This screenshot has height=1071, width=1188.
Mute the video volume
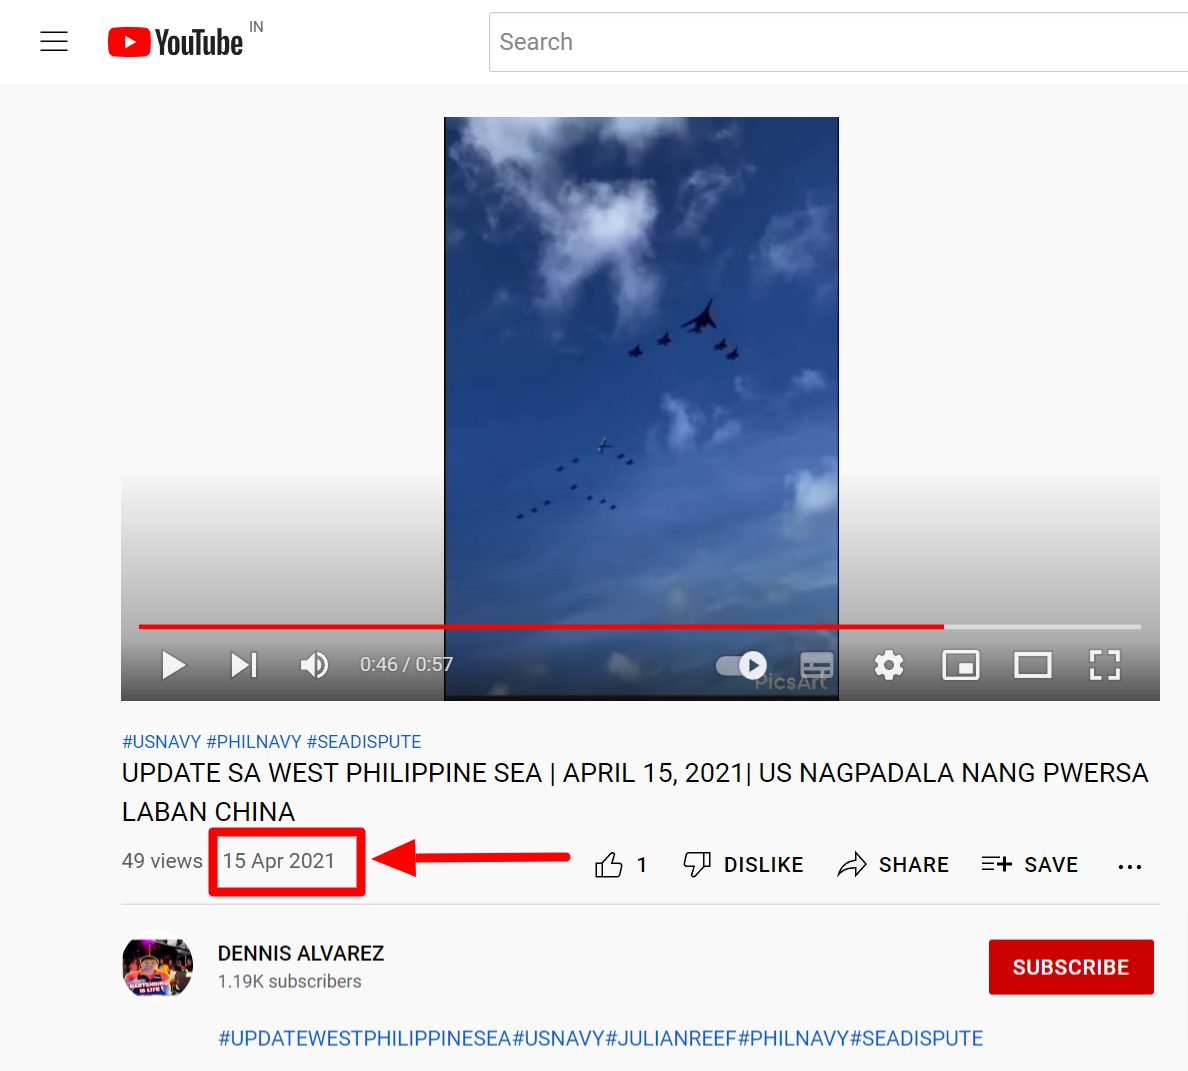314,666
